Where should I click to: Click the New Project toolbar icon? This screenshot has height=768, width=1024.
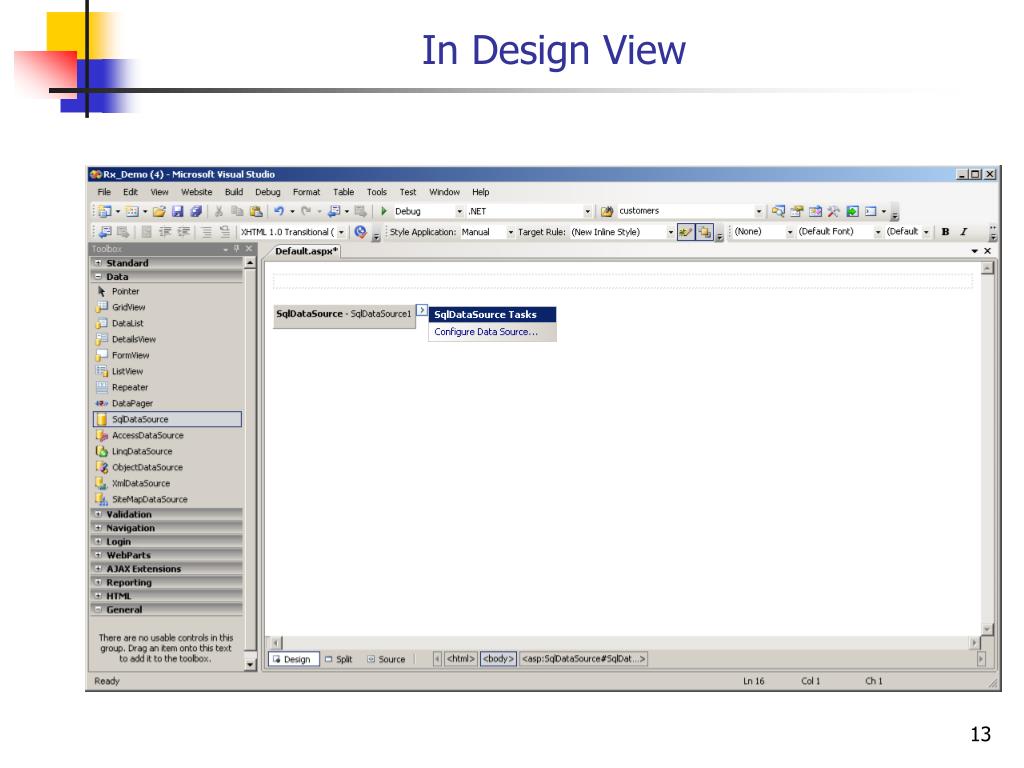pos(104,211)
